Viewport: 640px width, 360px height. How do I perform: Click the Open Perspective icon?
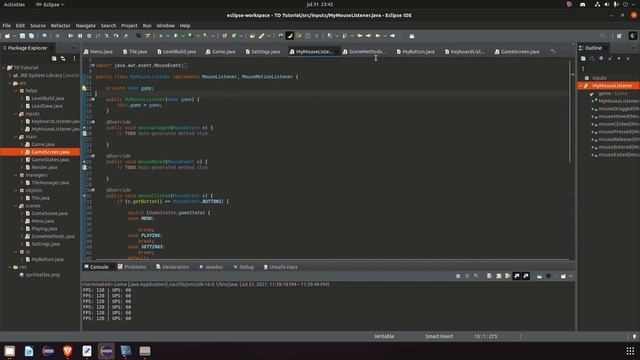coord(619,36)
